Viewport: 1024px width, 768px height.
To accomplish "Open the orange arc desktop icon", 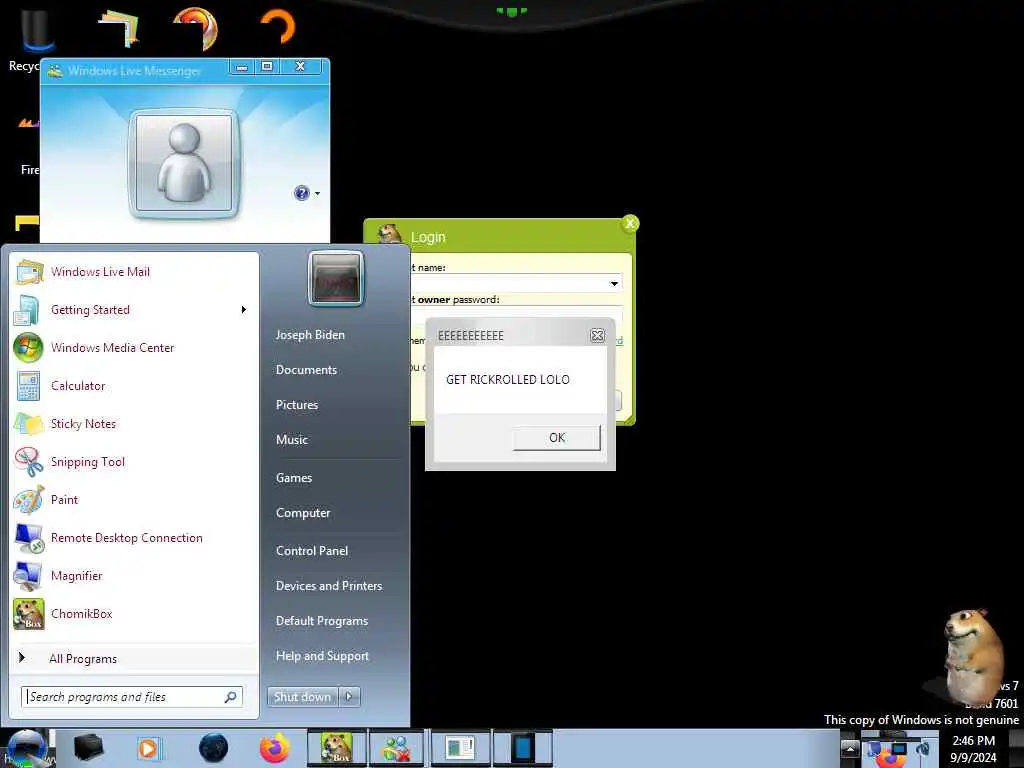I will (278, 26).
